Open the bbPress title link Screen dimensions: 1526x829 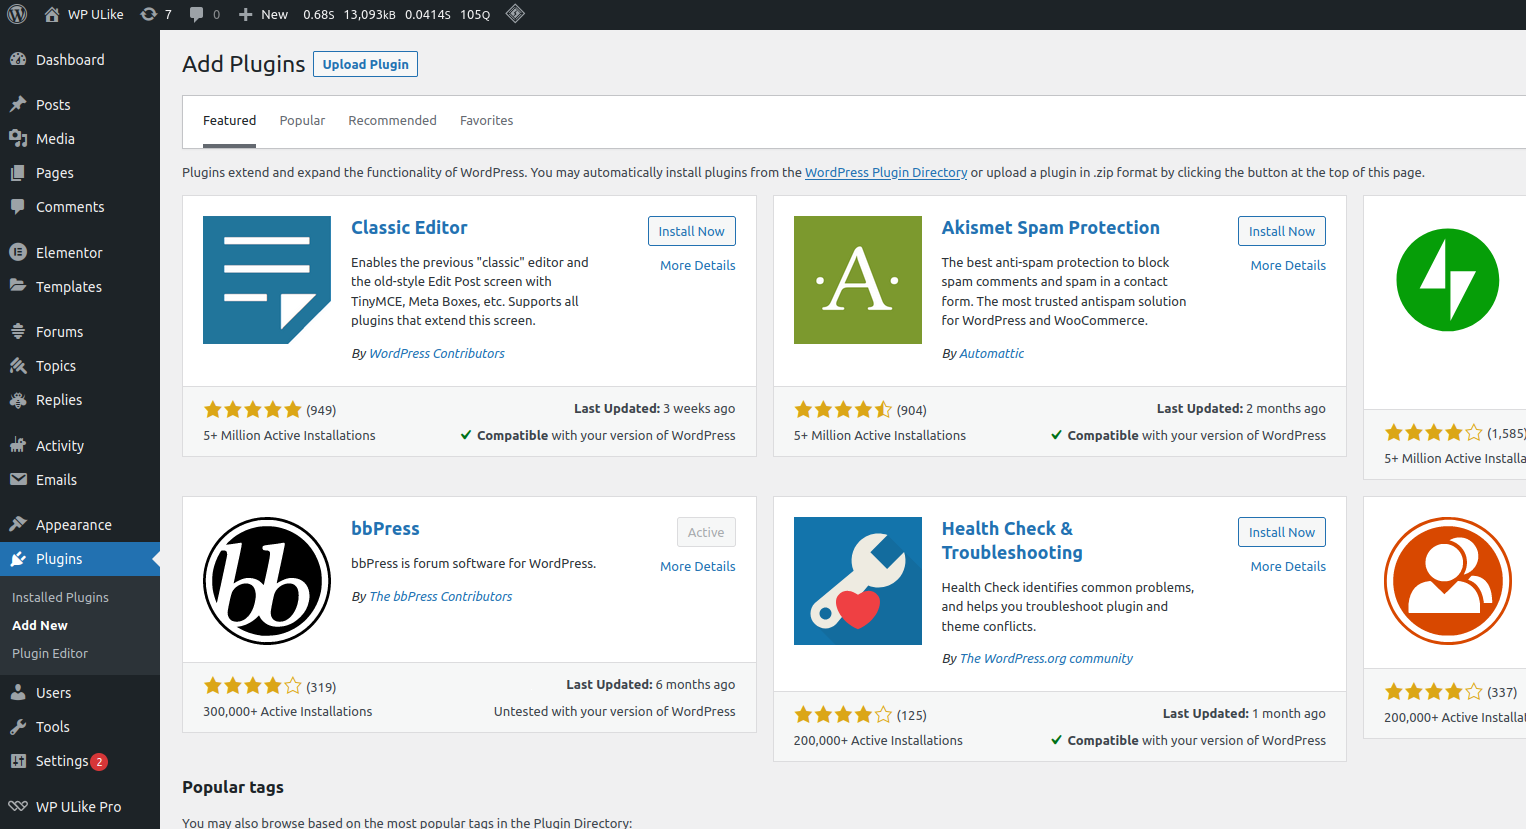click(385, 529)
